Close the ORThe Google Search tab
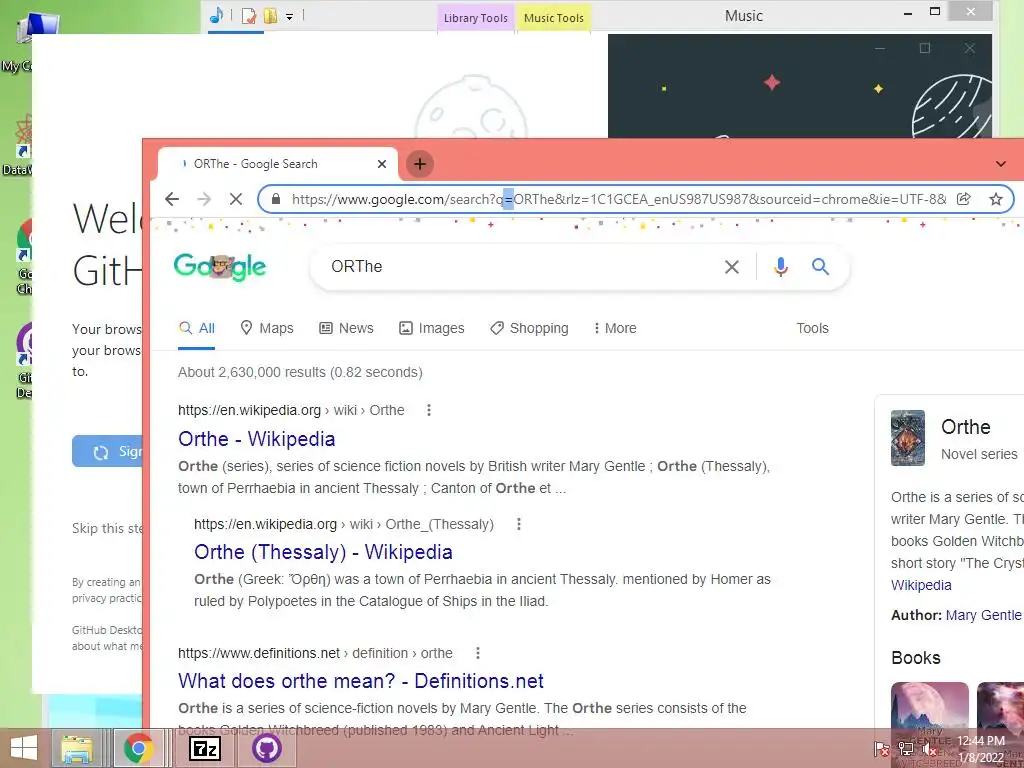Viewport: 1024px width, 768px height. pos(382,164)
